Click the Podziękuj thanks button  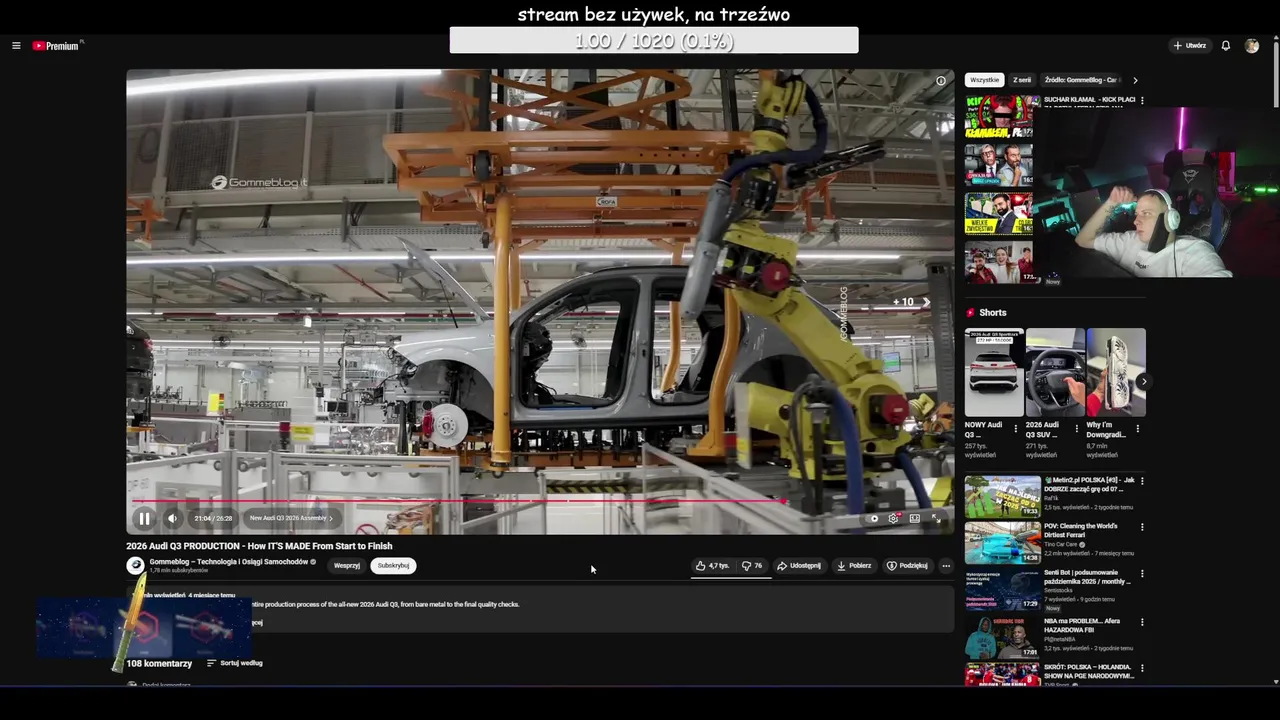[907, 566]
